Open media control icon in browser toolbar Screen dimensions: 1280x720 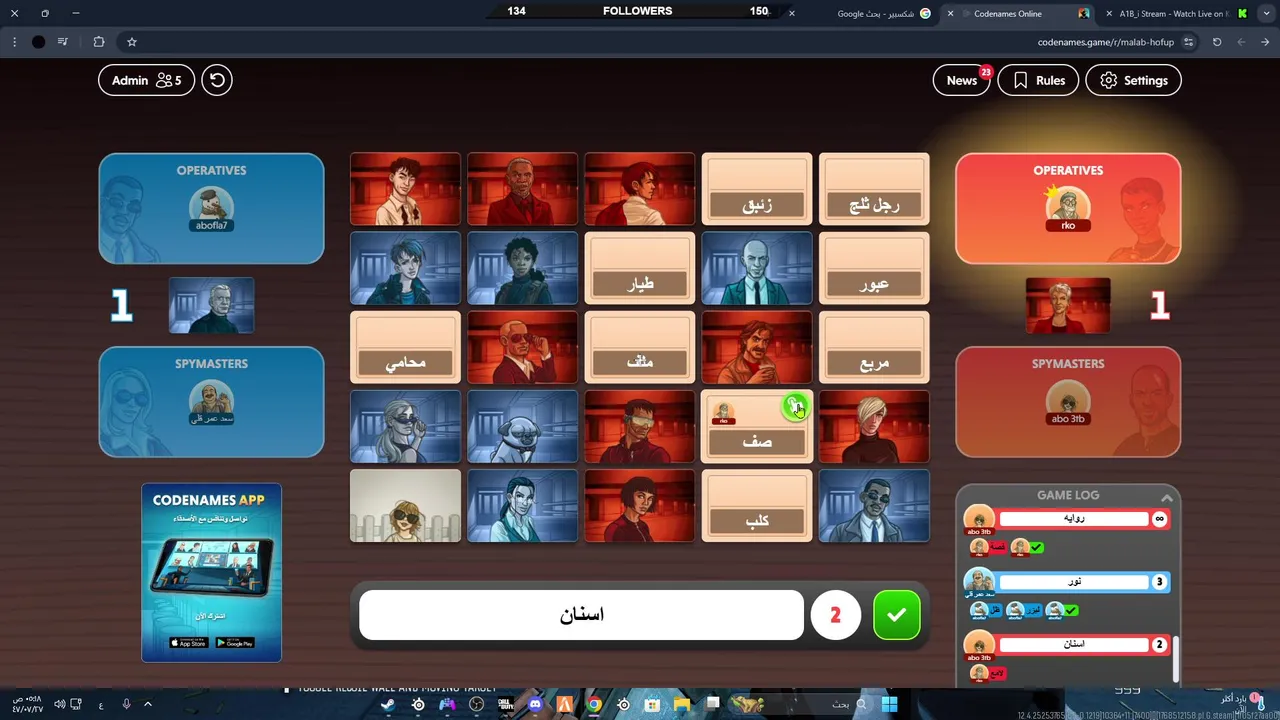(63, 42)
